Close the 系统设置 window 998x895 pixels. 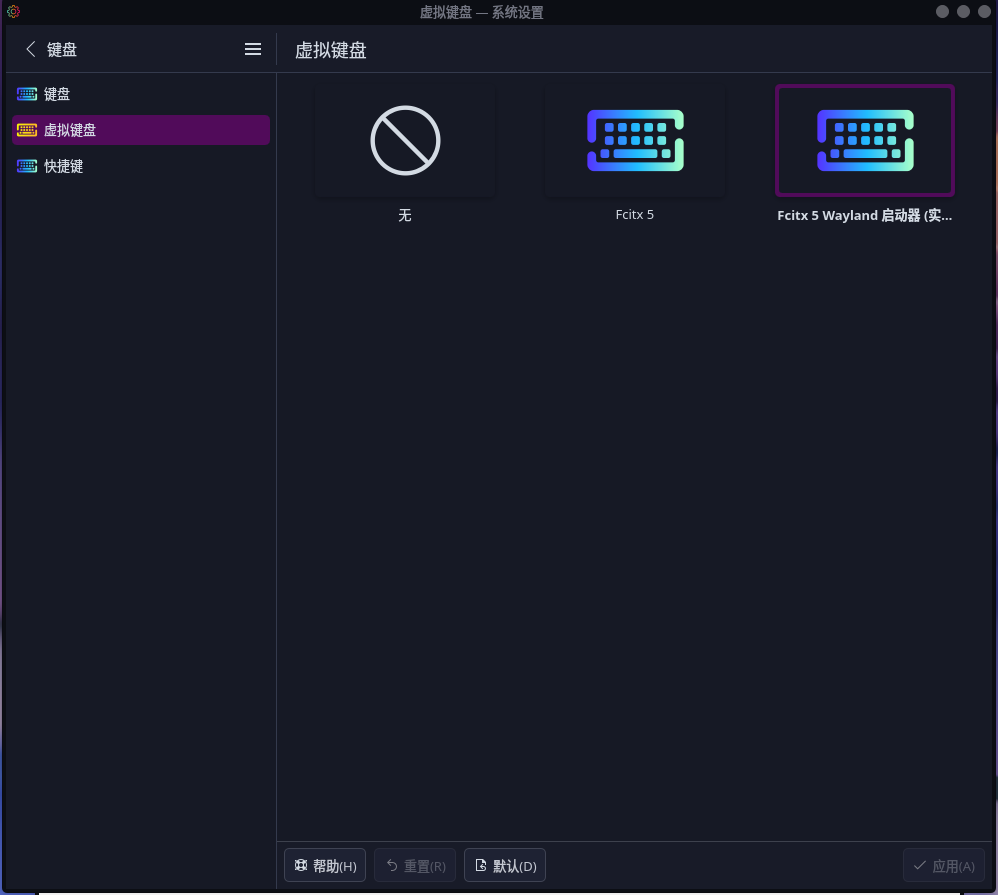pos(985,12)
